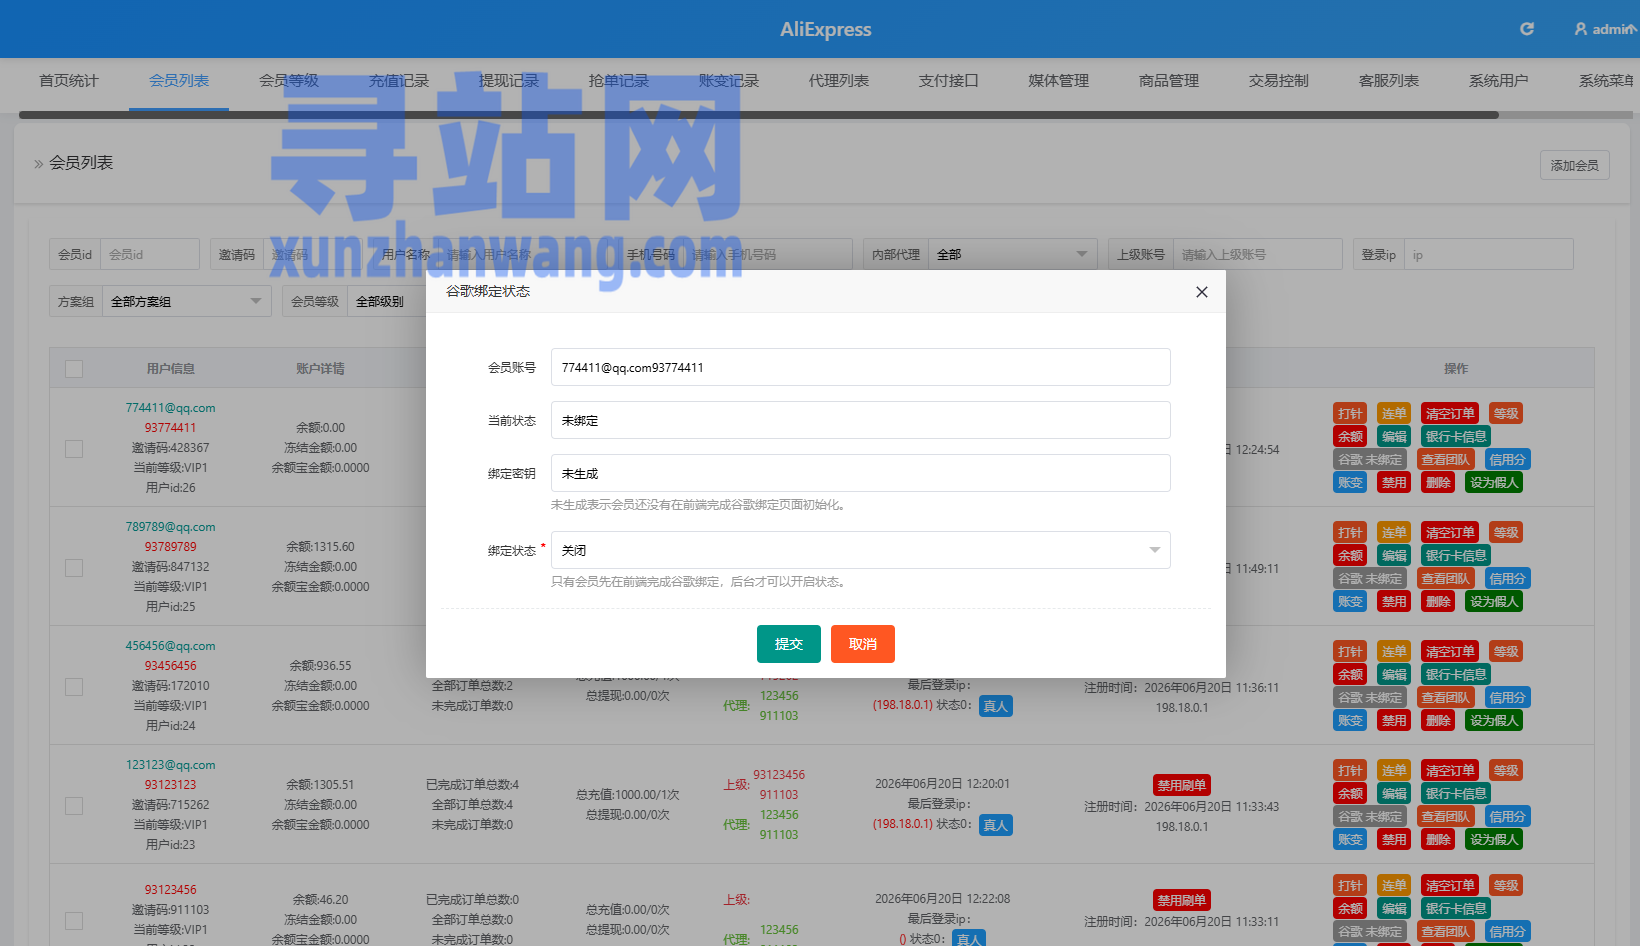This screenshot has height=946, width=1640.
Task: Click the 会员id search input
Action: [x=150, y=254]
